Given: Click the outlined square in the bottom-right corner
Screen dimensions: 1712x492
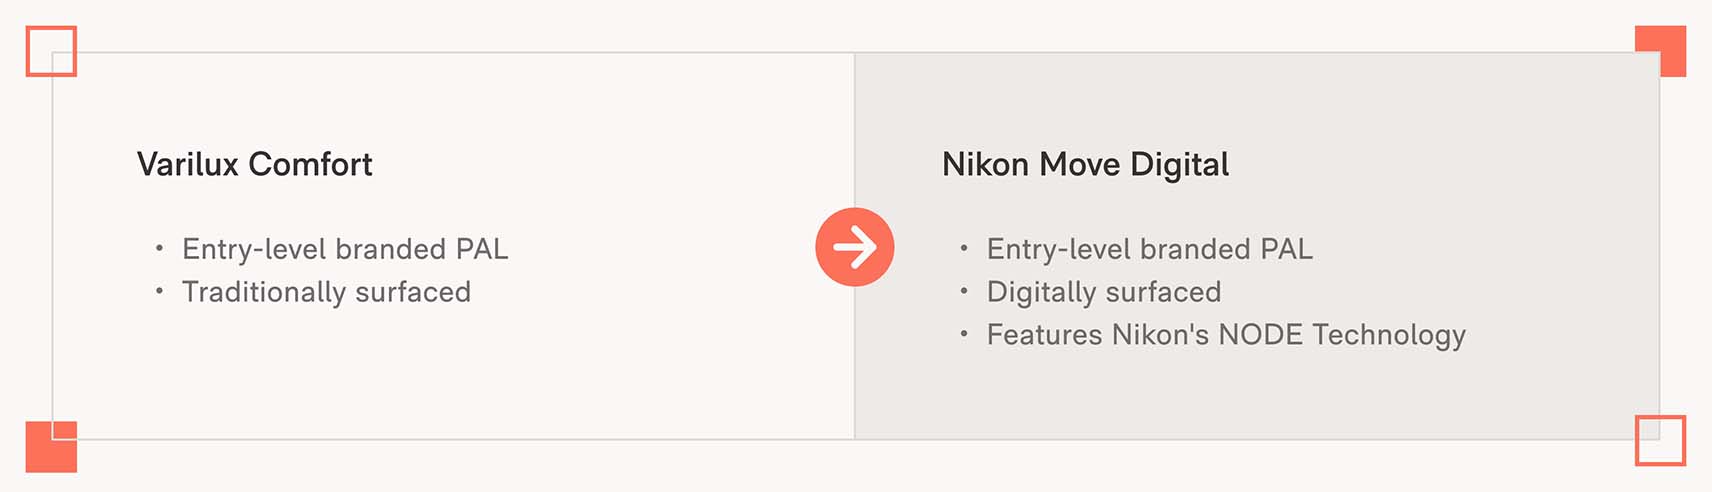Looking at the screenshot, I should click(x=1661, y=441).
